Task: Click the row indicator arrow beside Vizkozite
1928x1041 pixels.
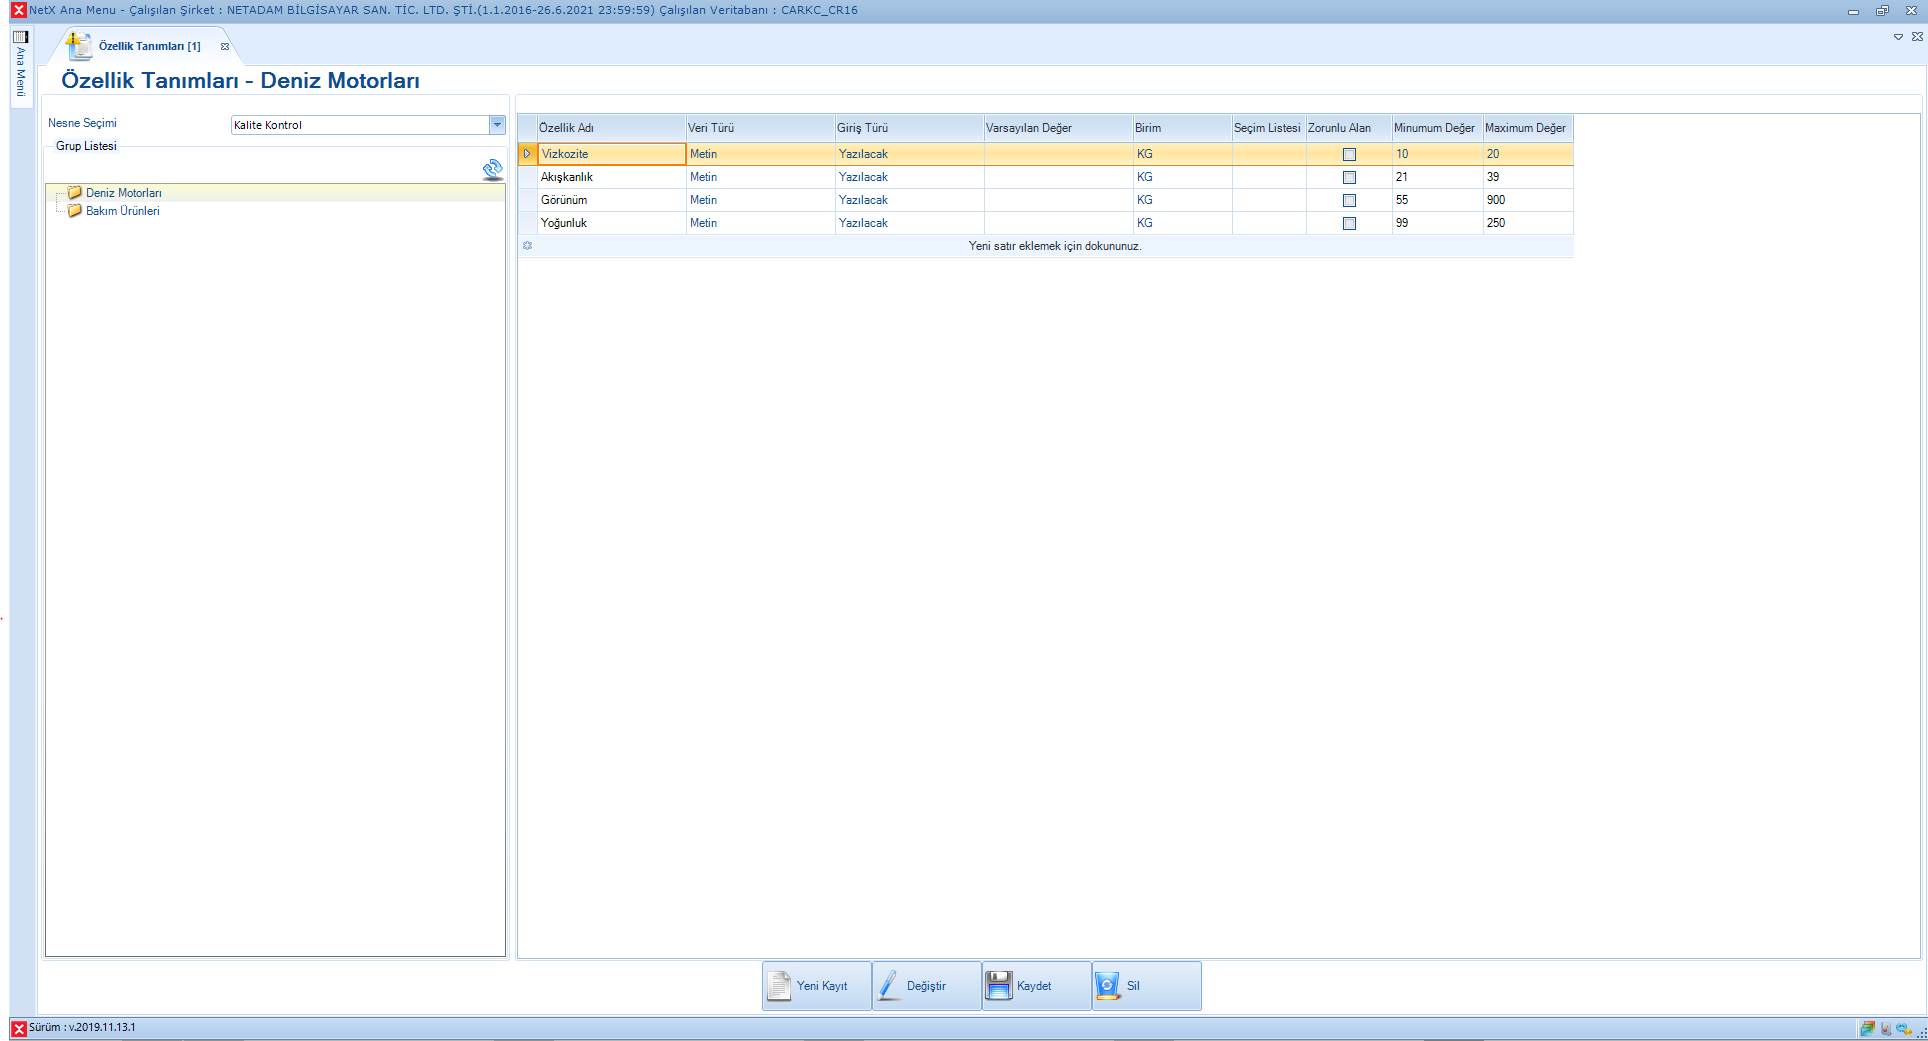Action: pos(527,154)
